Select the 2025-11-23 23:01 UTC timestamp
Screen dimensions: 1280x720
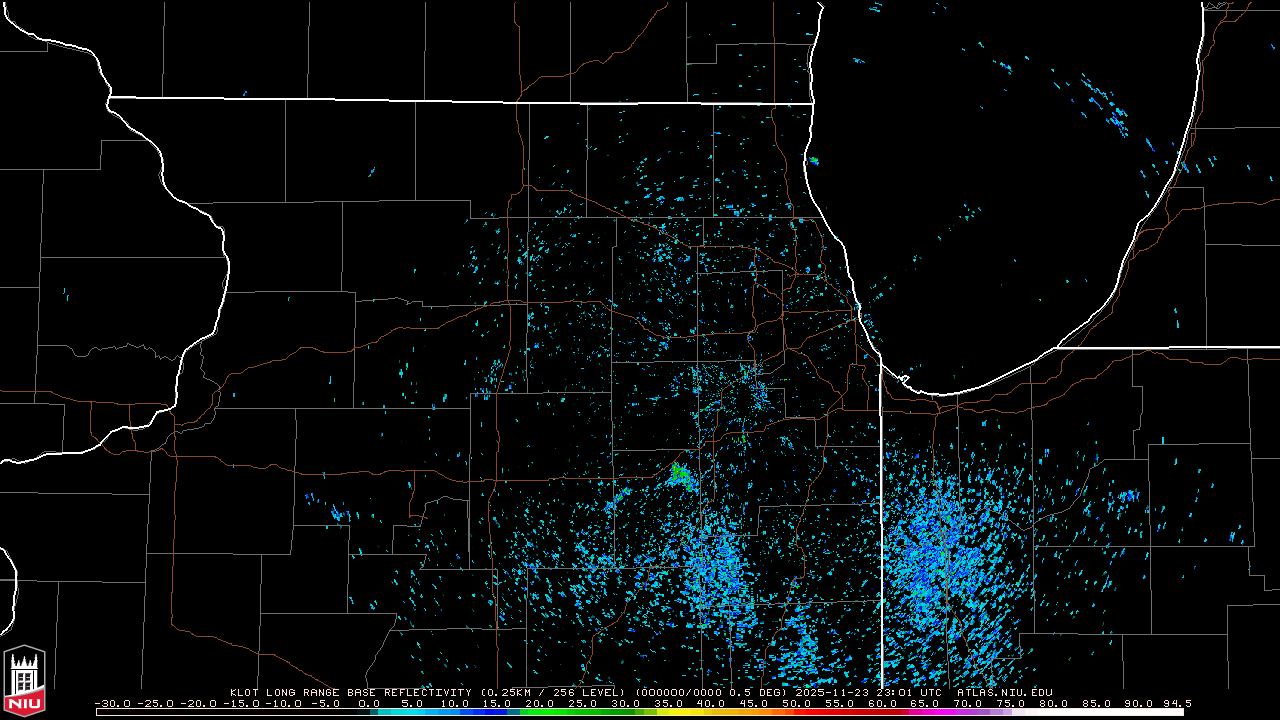coord(867,692)
